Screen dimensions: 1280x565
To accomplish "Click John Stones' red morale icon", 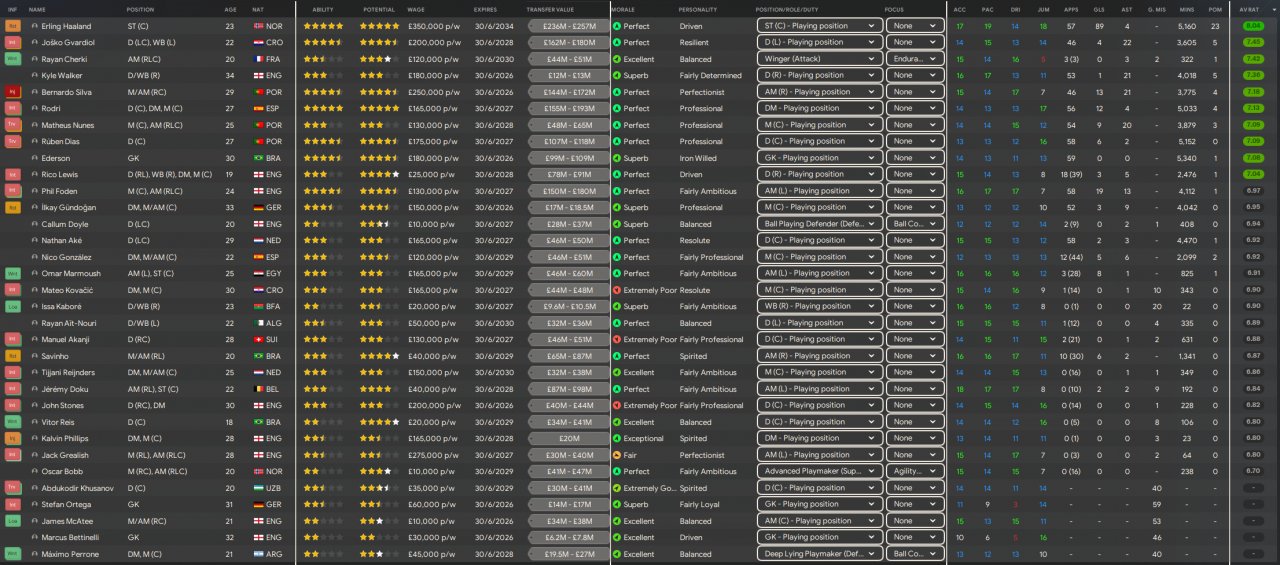I will [616, 406].
